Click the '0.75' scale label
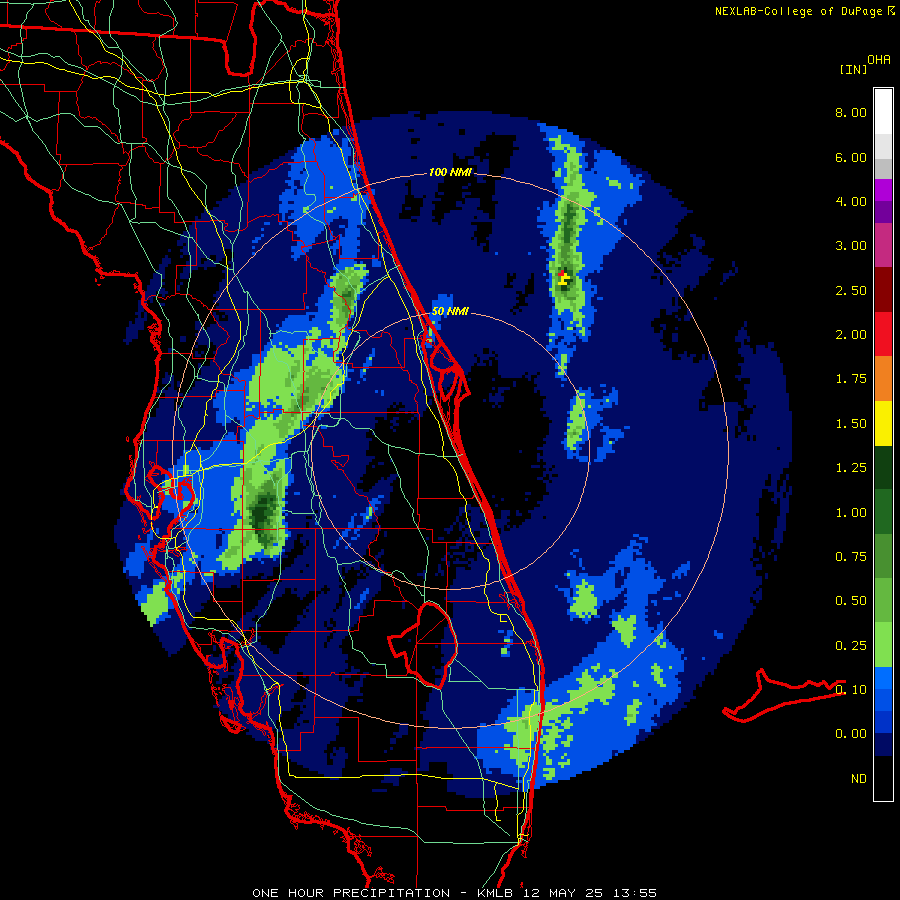The image size is (900, 900). [x=851, y=557]
